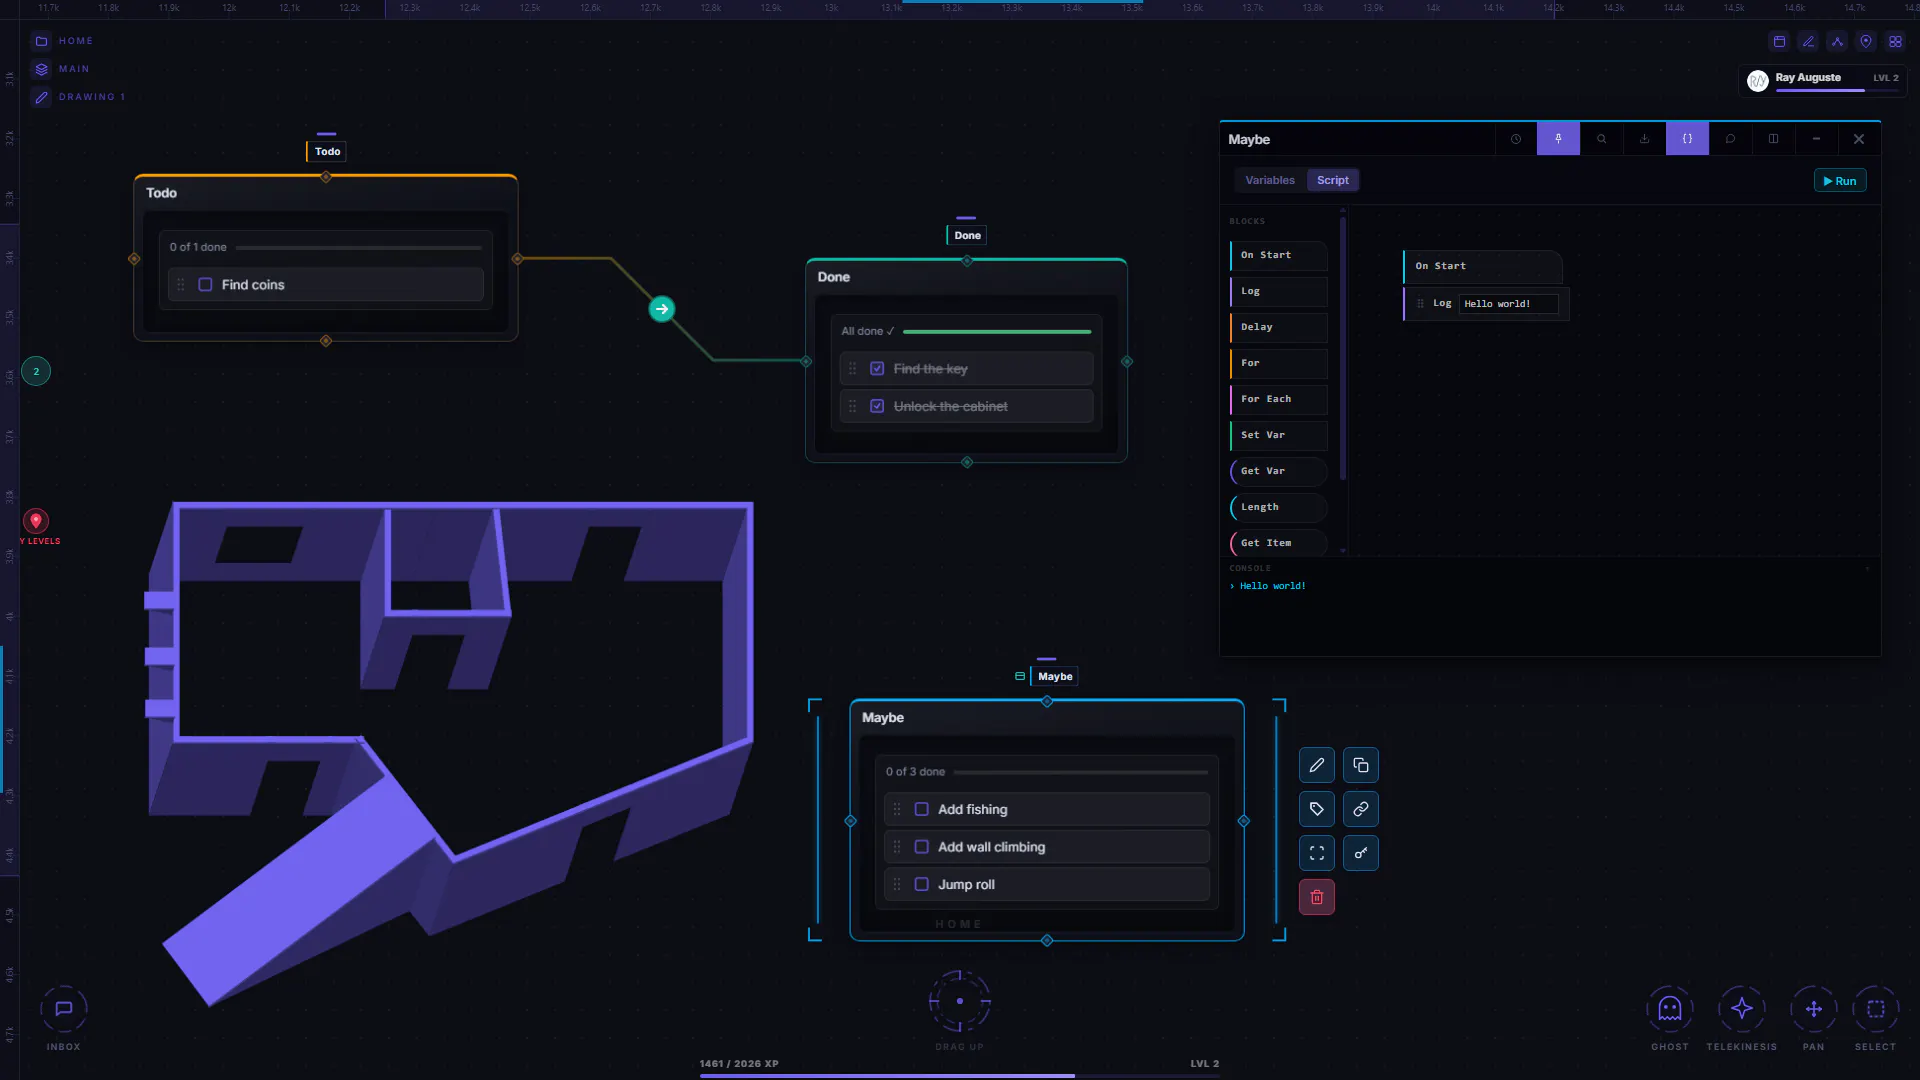Image resolution: width=1920 pixels, height=1080 pixels.
Task: Click the Ray Auguste profile card
Action: 1822,80
